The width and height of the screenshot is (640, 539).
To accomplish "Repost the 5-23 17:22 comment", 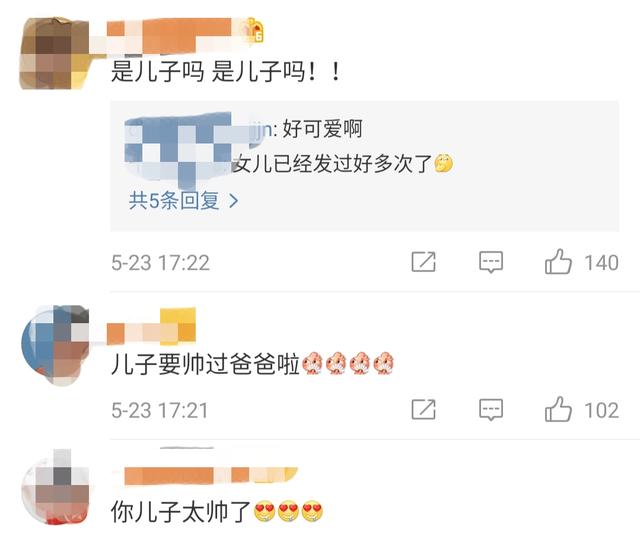I will tap(424, 262).
